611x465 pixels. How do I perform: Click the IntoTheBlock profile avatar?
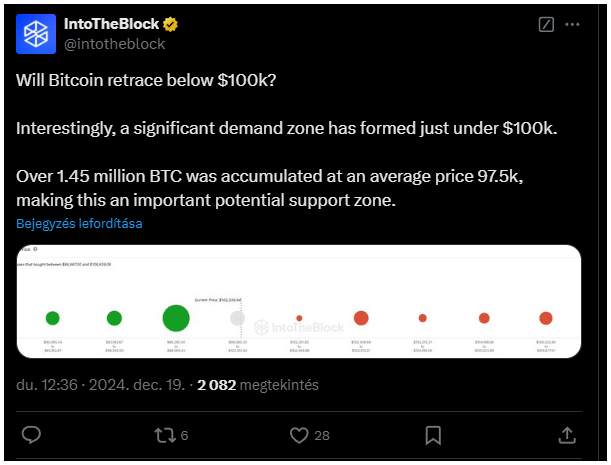36,34
